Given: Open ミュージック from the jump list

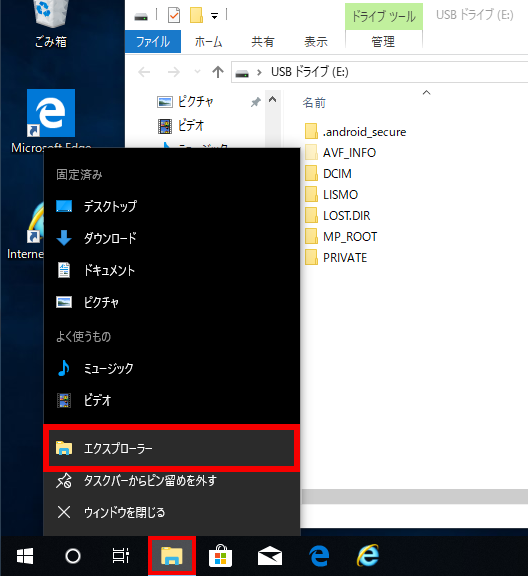Looking at the screenshot, I should (172, 368).
